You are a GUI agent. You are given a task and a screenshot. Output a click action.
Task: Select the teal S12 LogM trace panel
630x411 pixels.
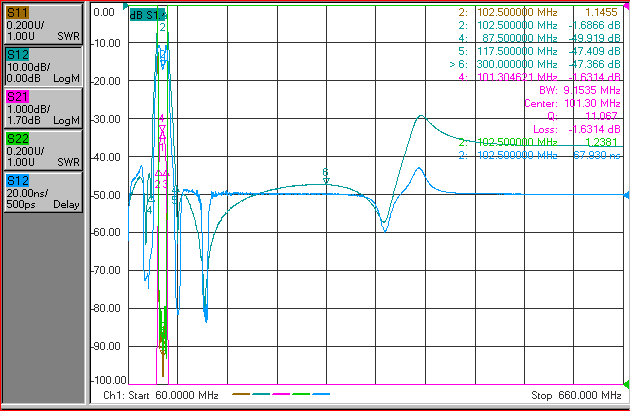pyautogui.click(x=43, y=66)
